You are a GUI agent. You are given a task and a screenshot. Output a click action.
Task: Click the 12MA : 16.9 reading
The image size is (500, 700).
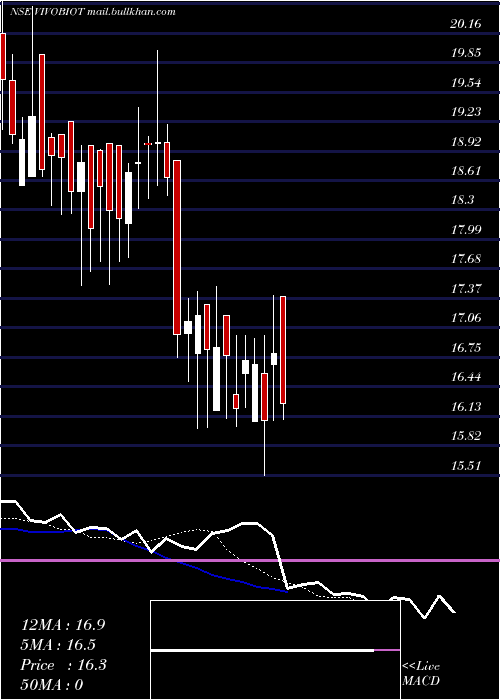63,625
